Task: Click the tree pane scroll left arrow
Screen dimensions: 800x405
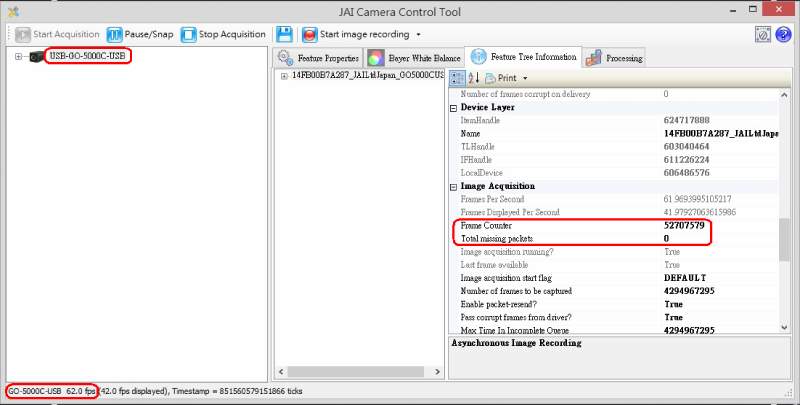Action: (281, 372)
